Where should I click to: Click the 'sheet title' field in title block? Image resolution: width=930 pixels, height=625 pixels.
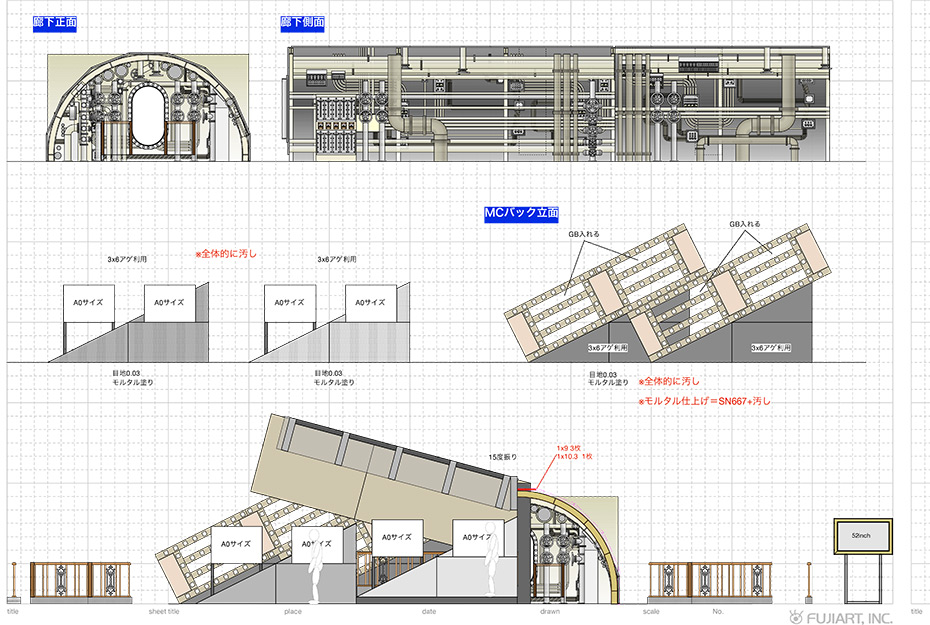pos(164,610)
